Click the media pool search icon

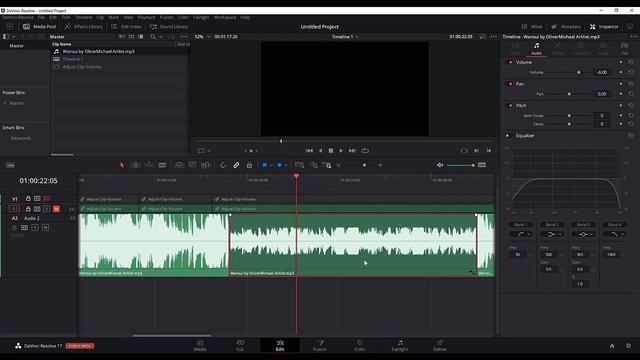pyautogui.click(x=153, y=37)
